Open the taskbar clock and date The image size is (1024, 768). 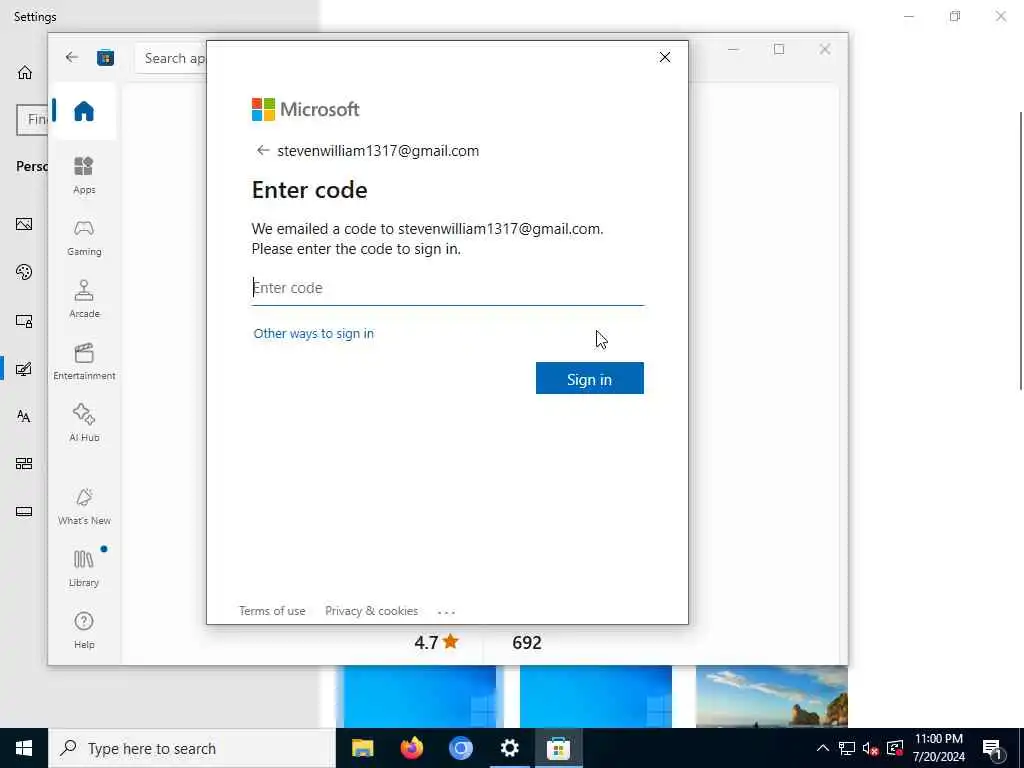coord(938,748)
